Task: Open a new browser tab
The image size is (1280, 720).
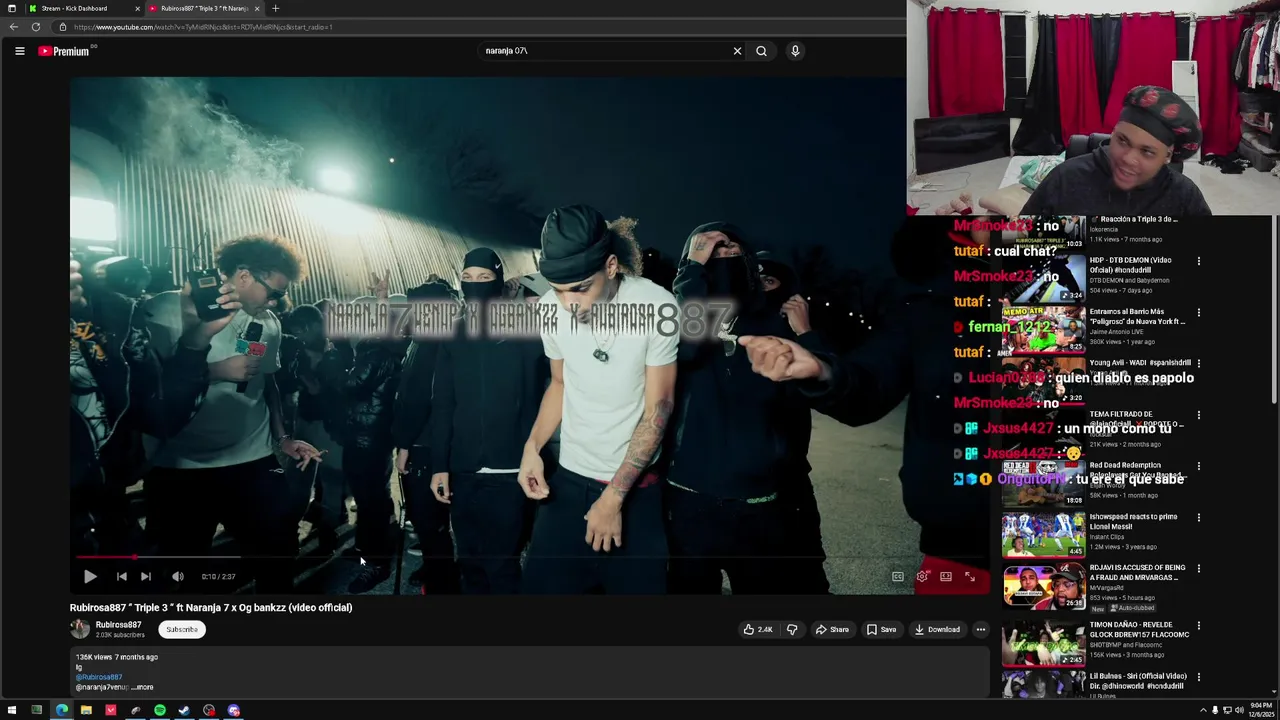Action: click(275, 8)
